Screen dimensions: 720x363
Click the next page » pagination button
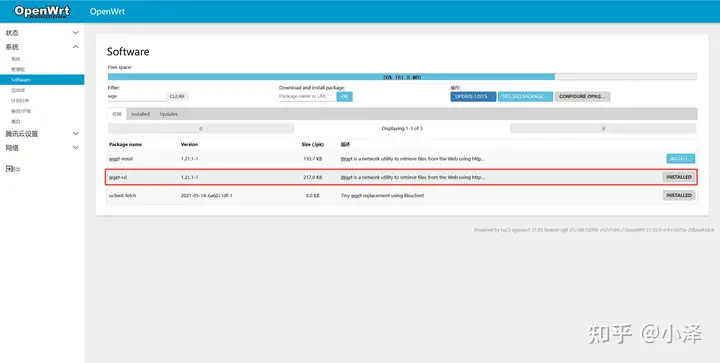[x=603, y=129]
